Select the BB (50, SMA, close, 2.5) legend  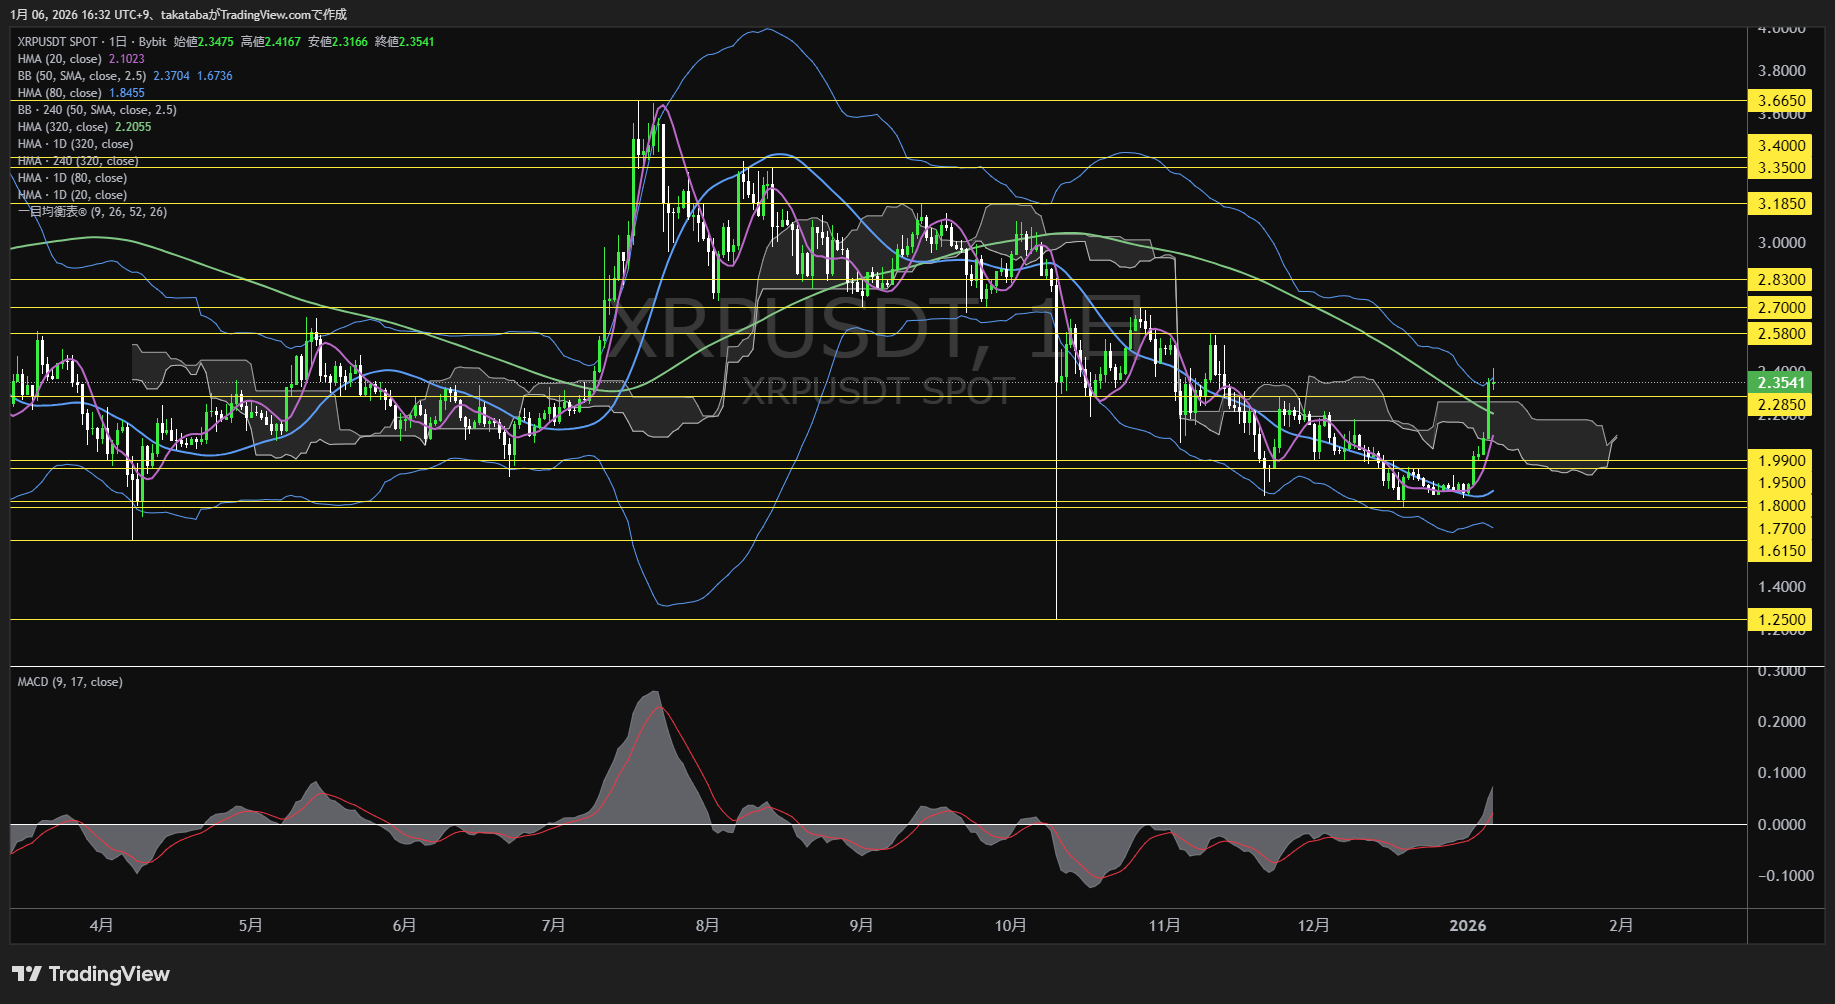(81, 76)
